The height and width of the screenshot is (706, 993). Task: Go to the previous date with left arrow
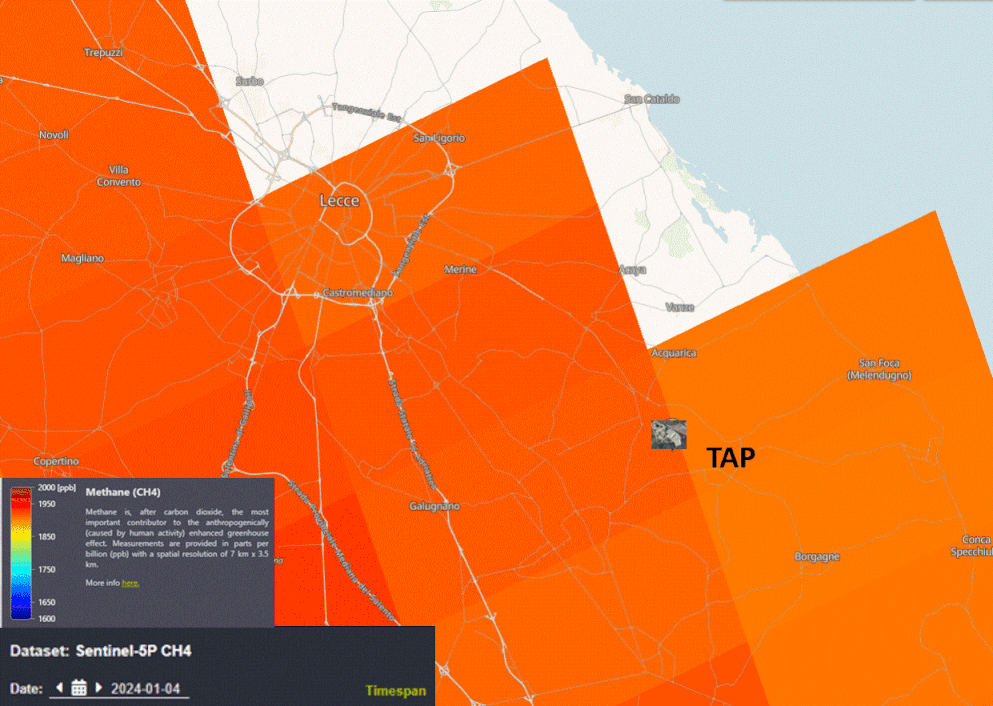(59, 688)
